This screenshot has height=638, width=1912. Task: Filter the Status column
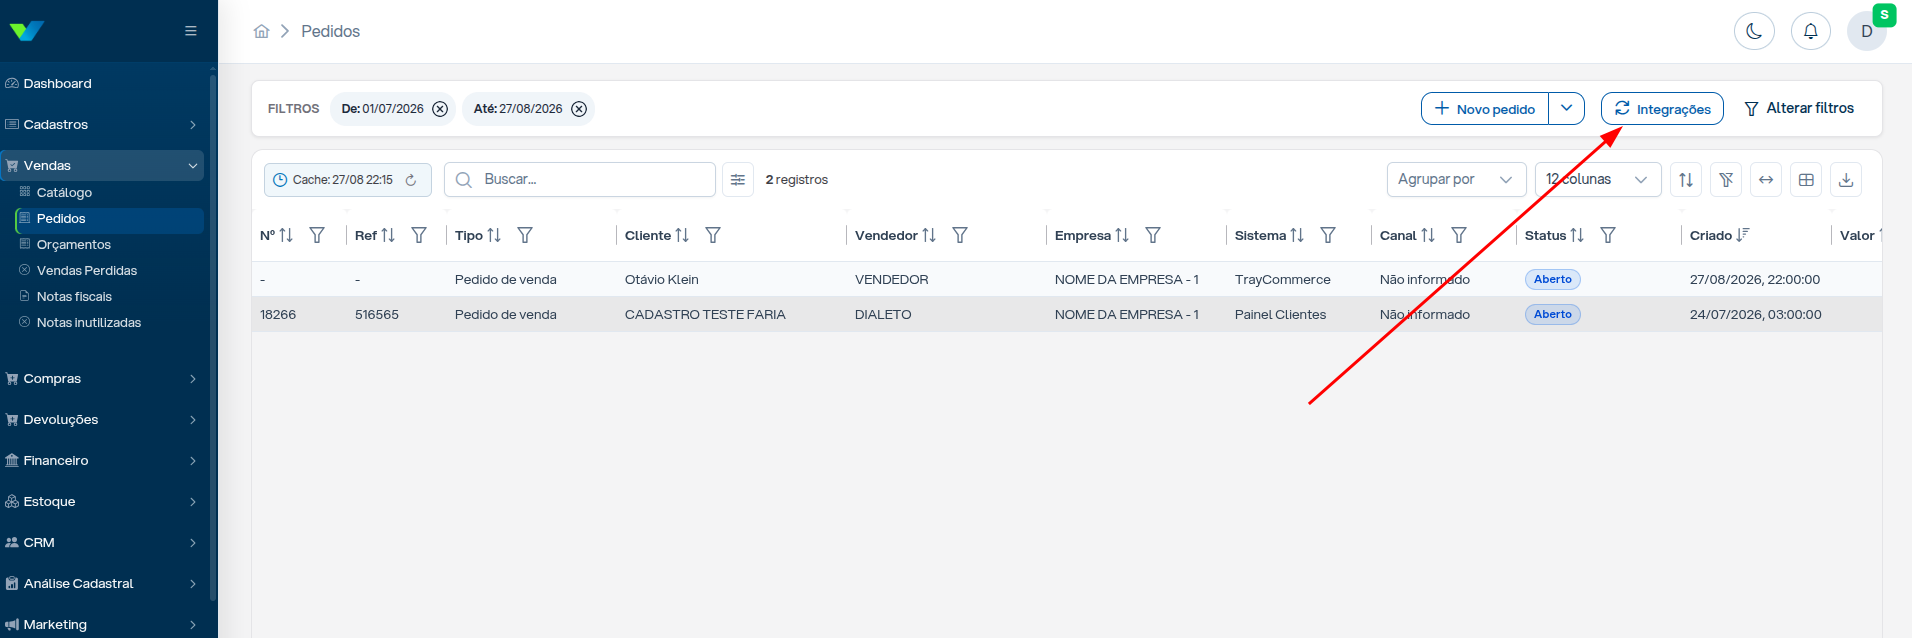[x=1608, y=236]
